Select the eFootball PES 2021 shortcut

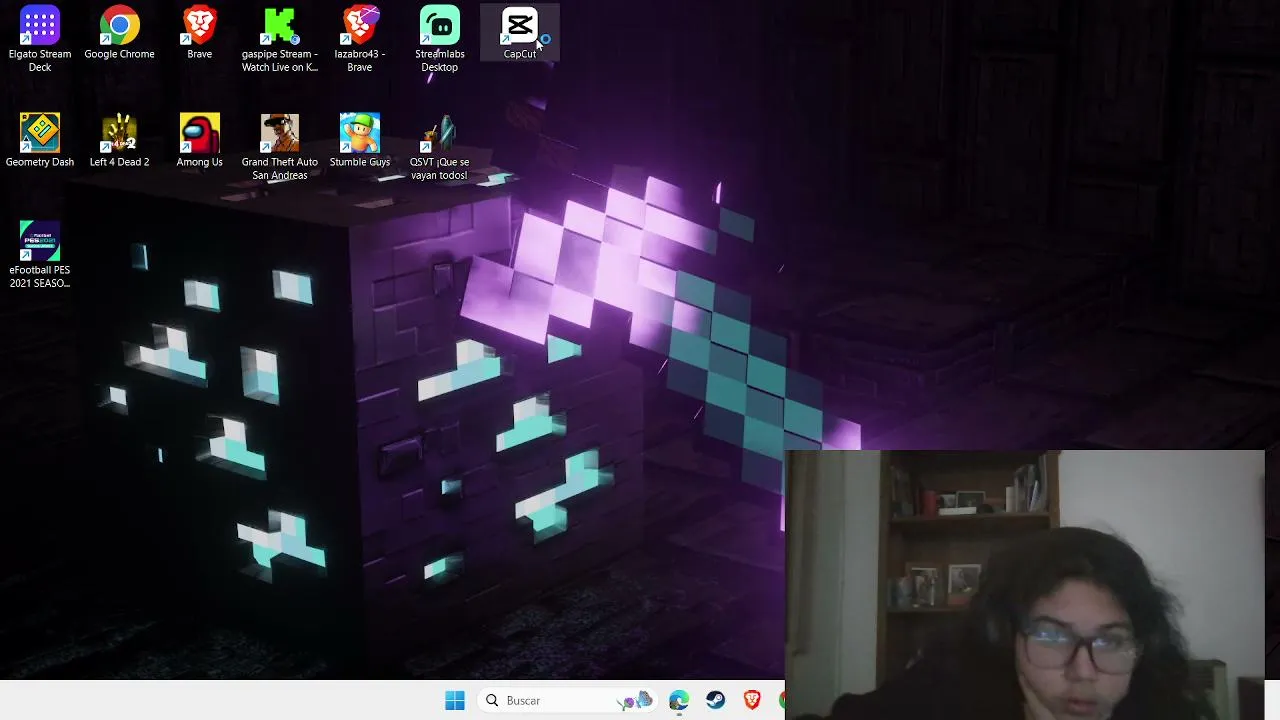pyautogui.click(x=40, y=255)
